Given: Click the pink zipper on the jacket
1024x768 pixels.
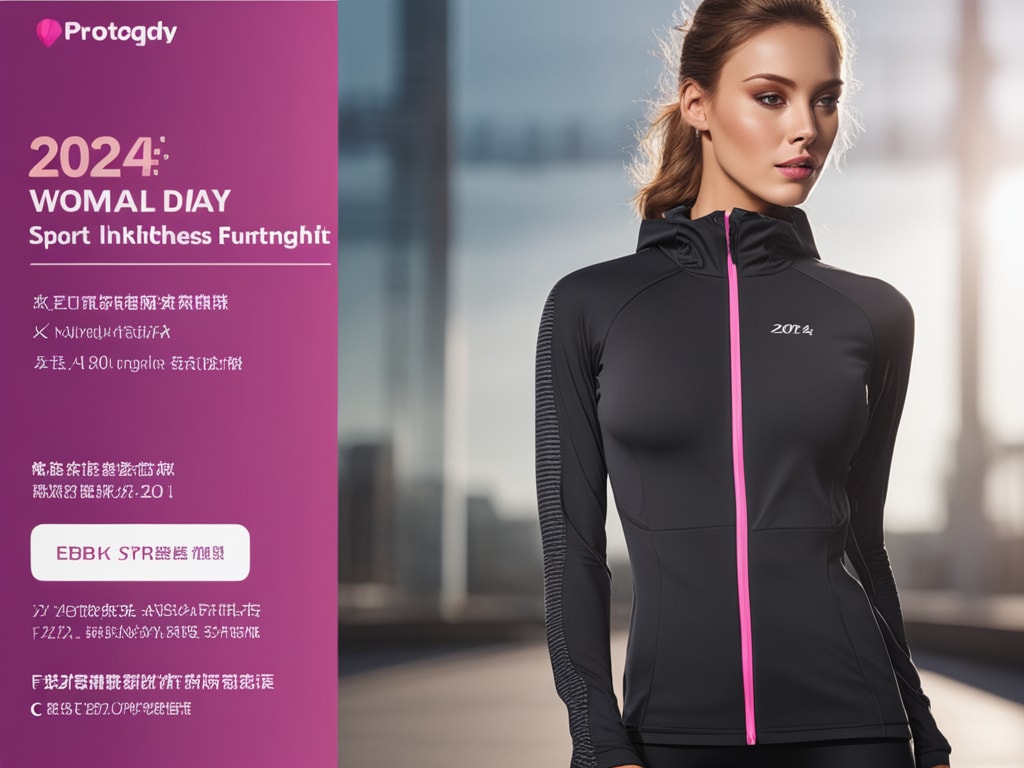Looking at the screenshot, I should (740, 477).
